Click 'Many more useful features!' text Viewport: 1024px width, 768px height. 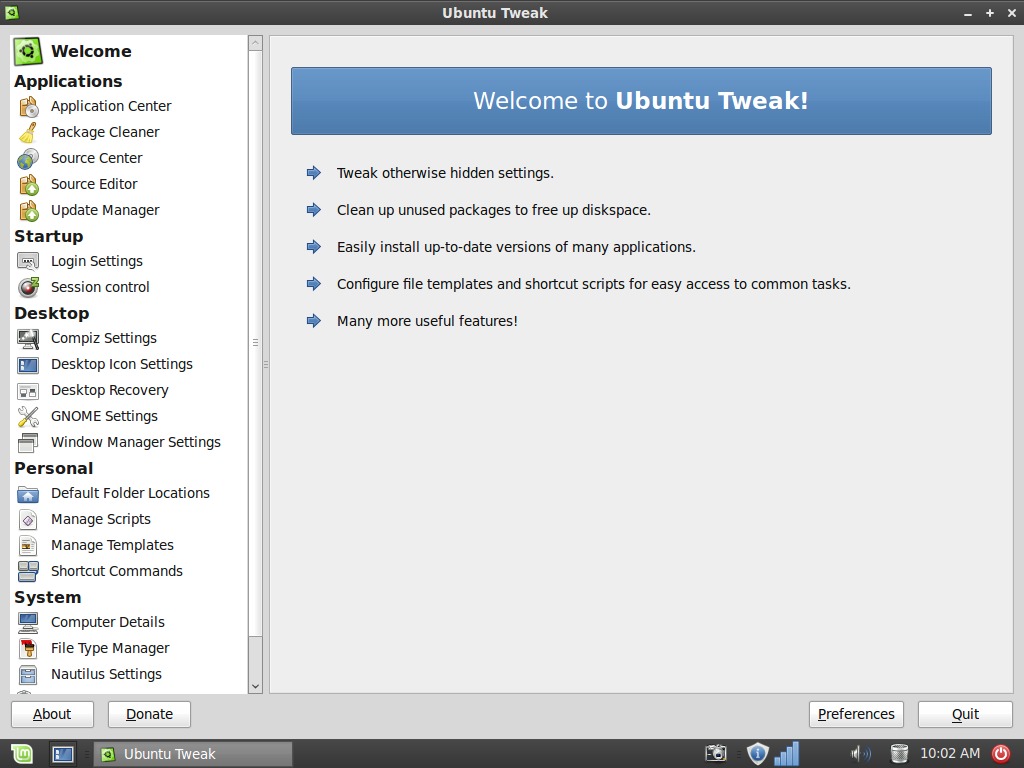[x=427, y=321]
